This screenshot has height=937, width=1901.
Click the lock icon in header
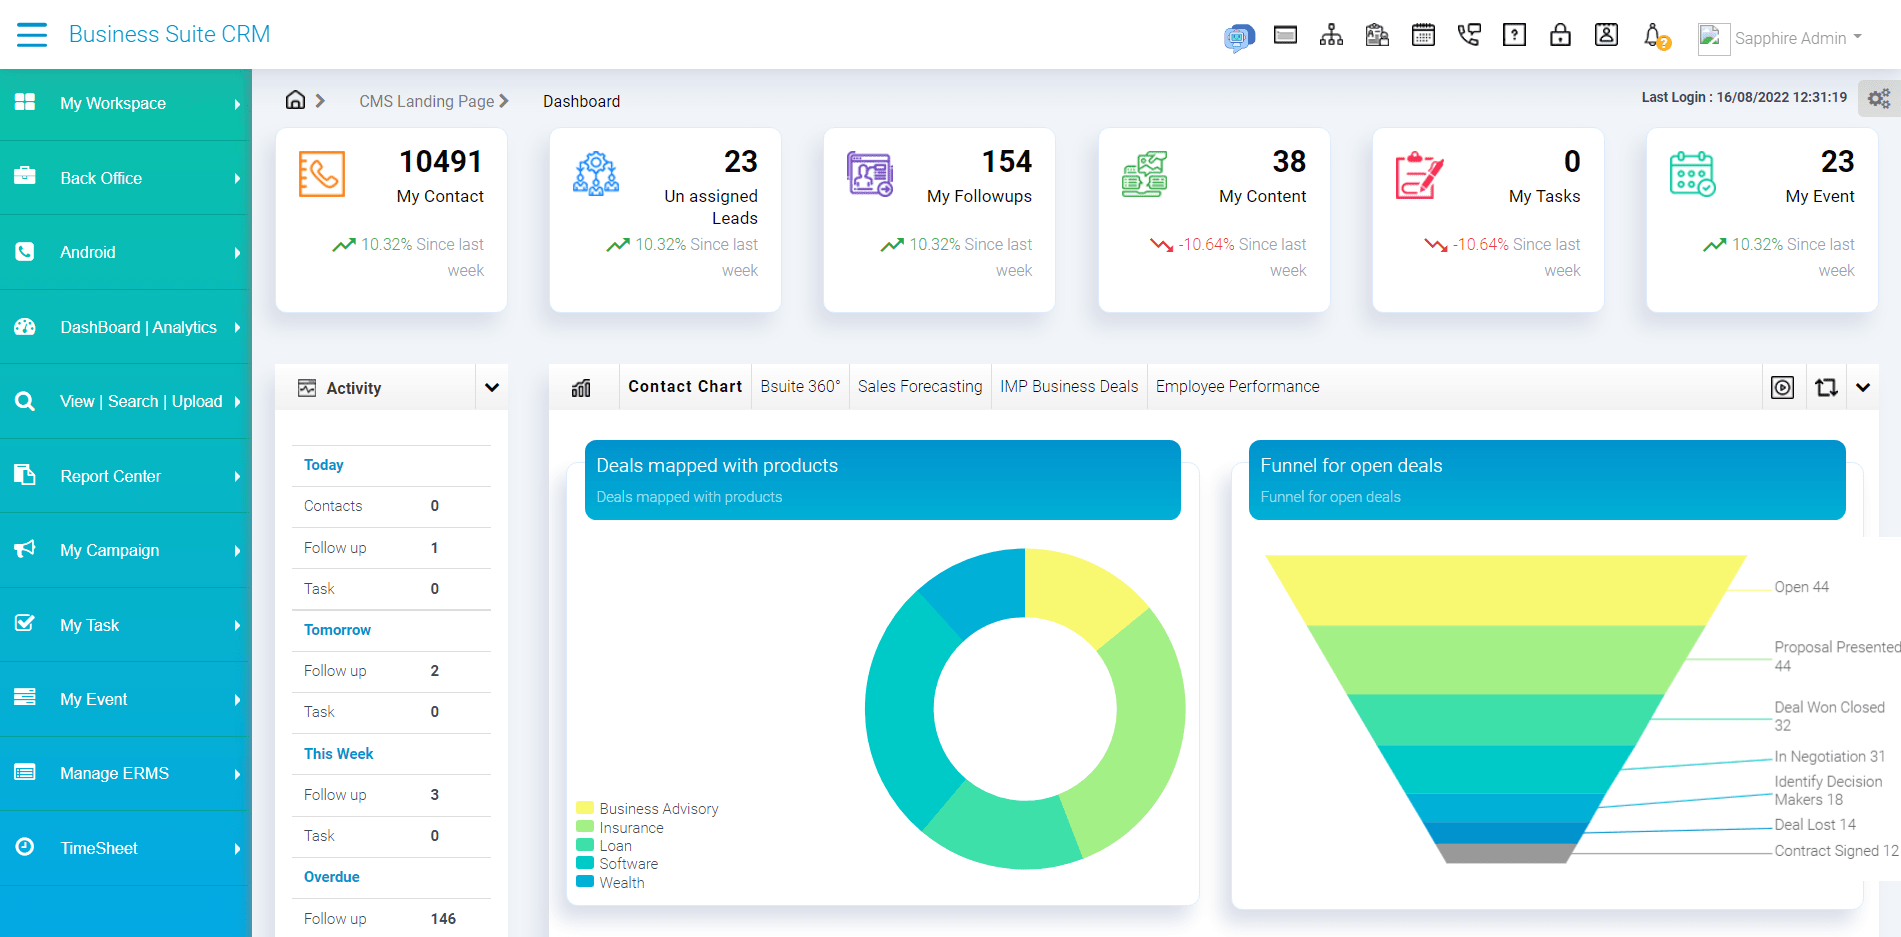[1560, 35]
